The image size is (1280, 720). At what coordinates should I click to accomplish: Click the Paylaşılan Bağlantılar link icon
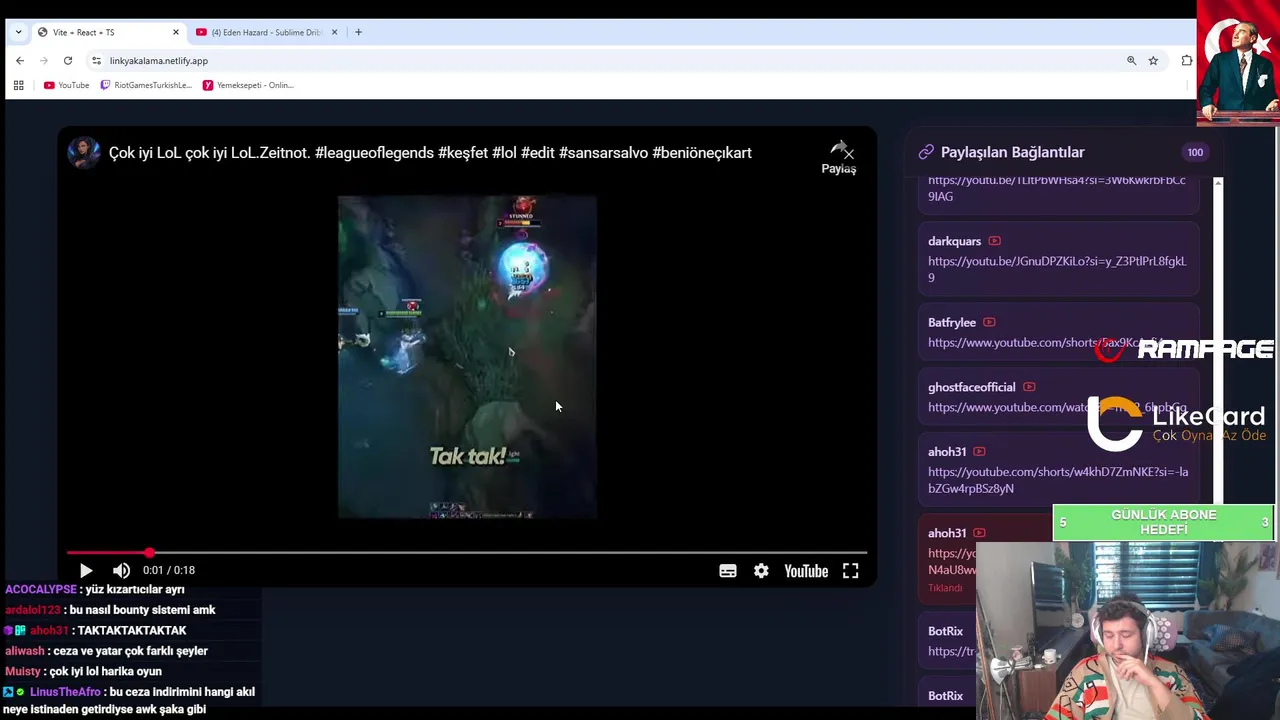(926, 152)
